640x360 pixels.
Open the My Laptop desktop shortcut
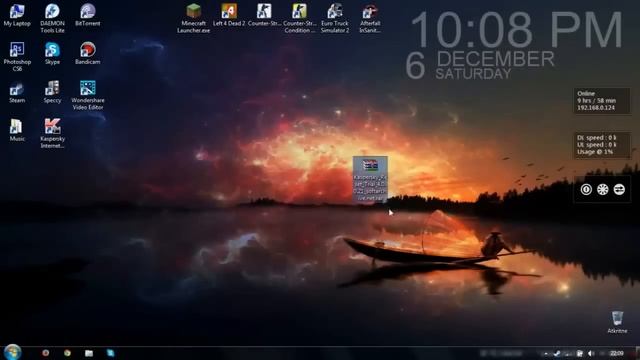click(17, 16)
